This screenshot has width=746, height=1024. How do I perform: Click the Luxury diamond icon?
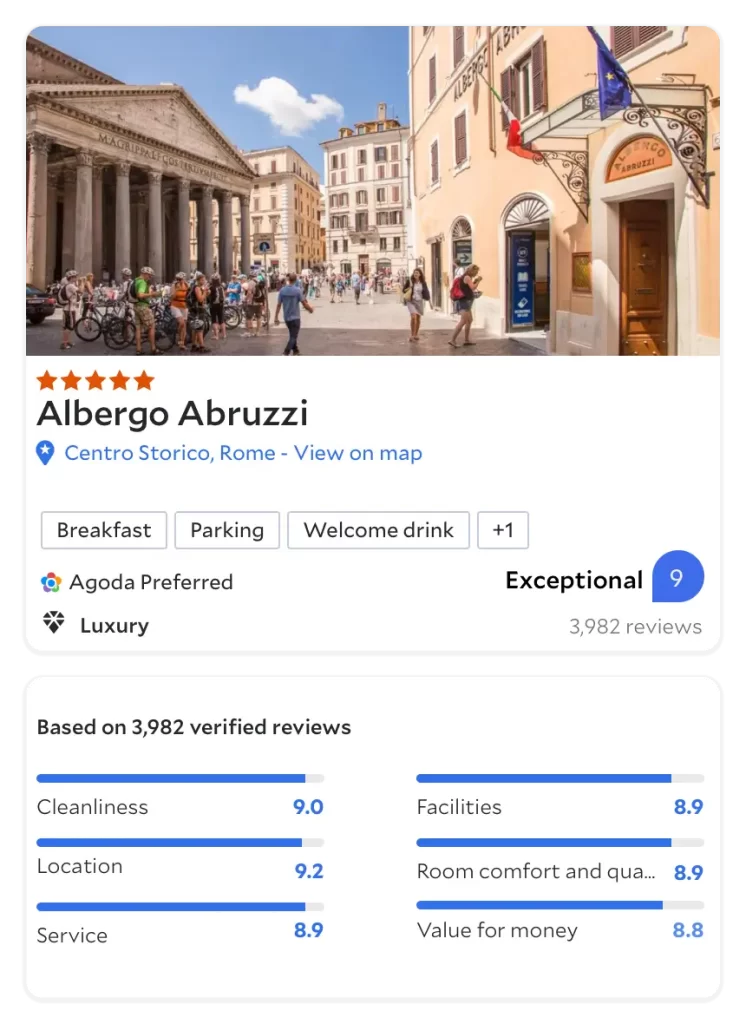(53, 624)
